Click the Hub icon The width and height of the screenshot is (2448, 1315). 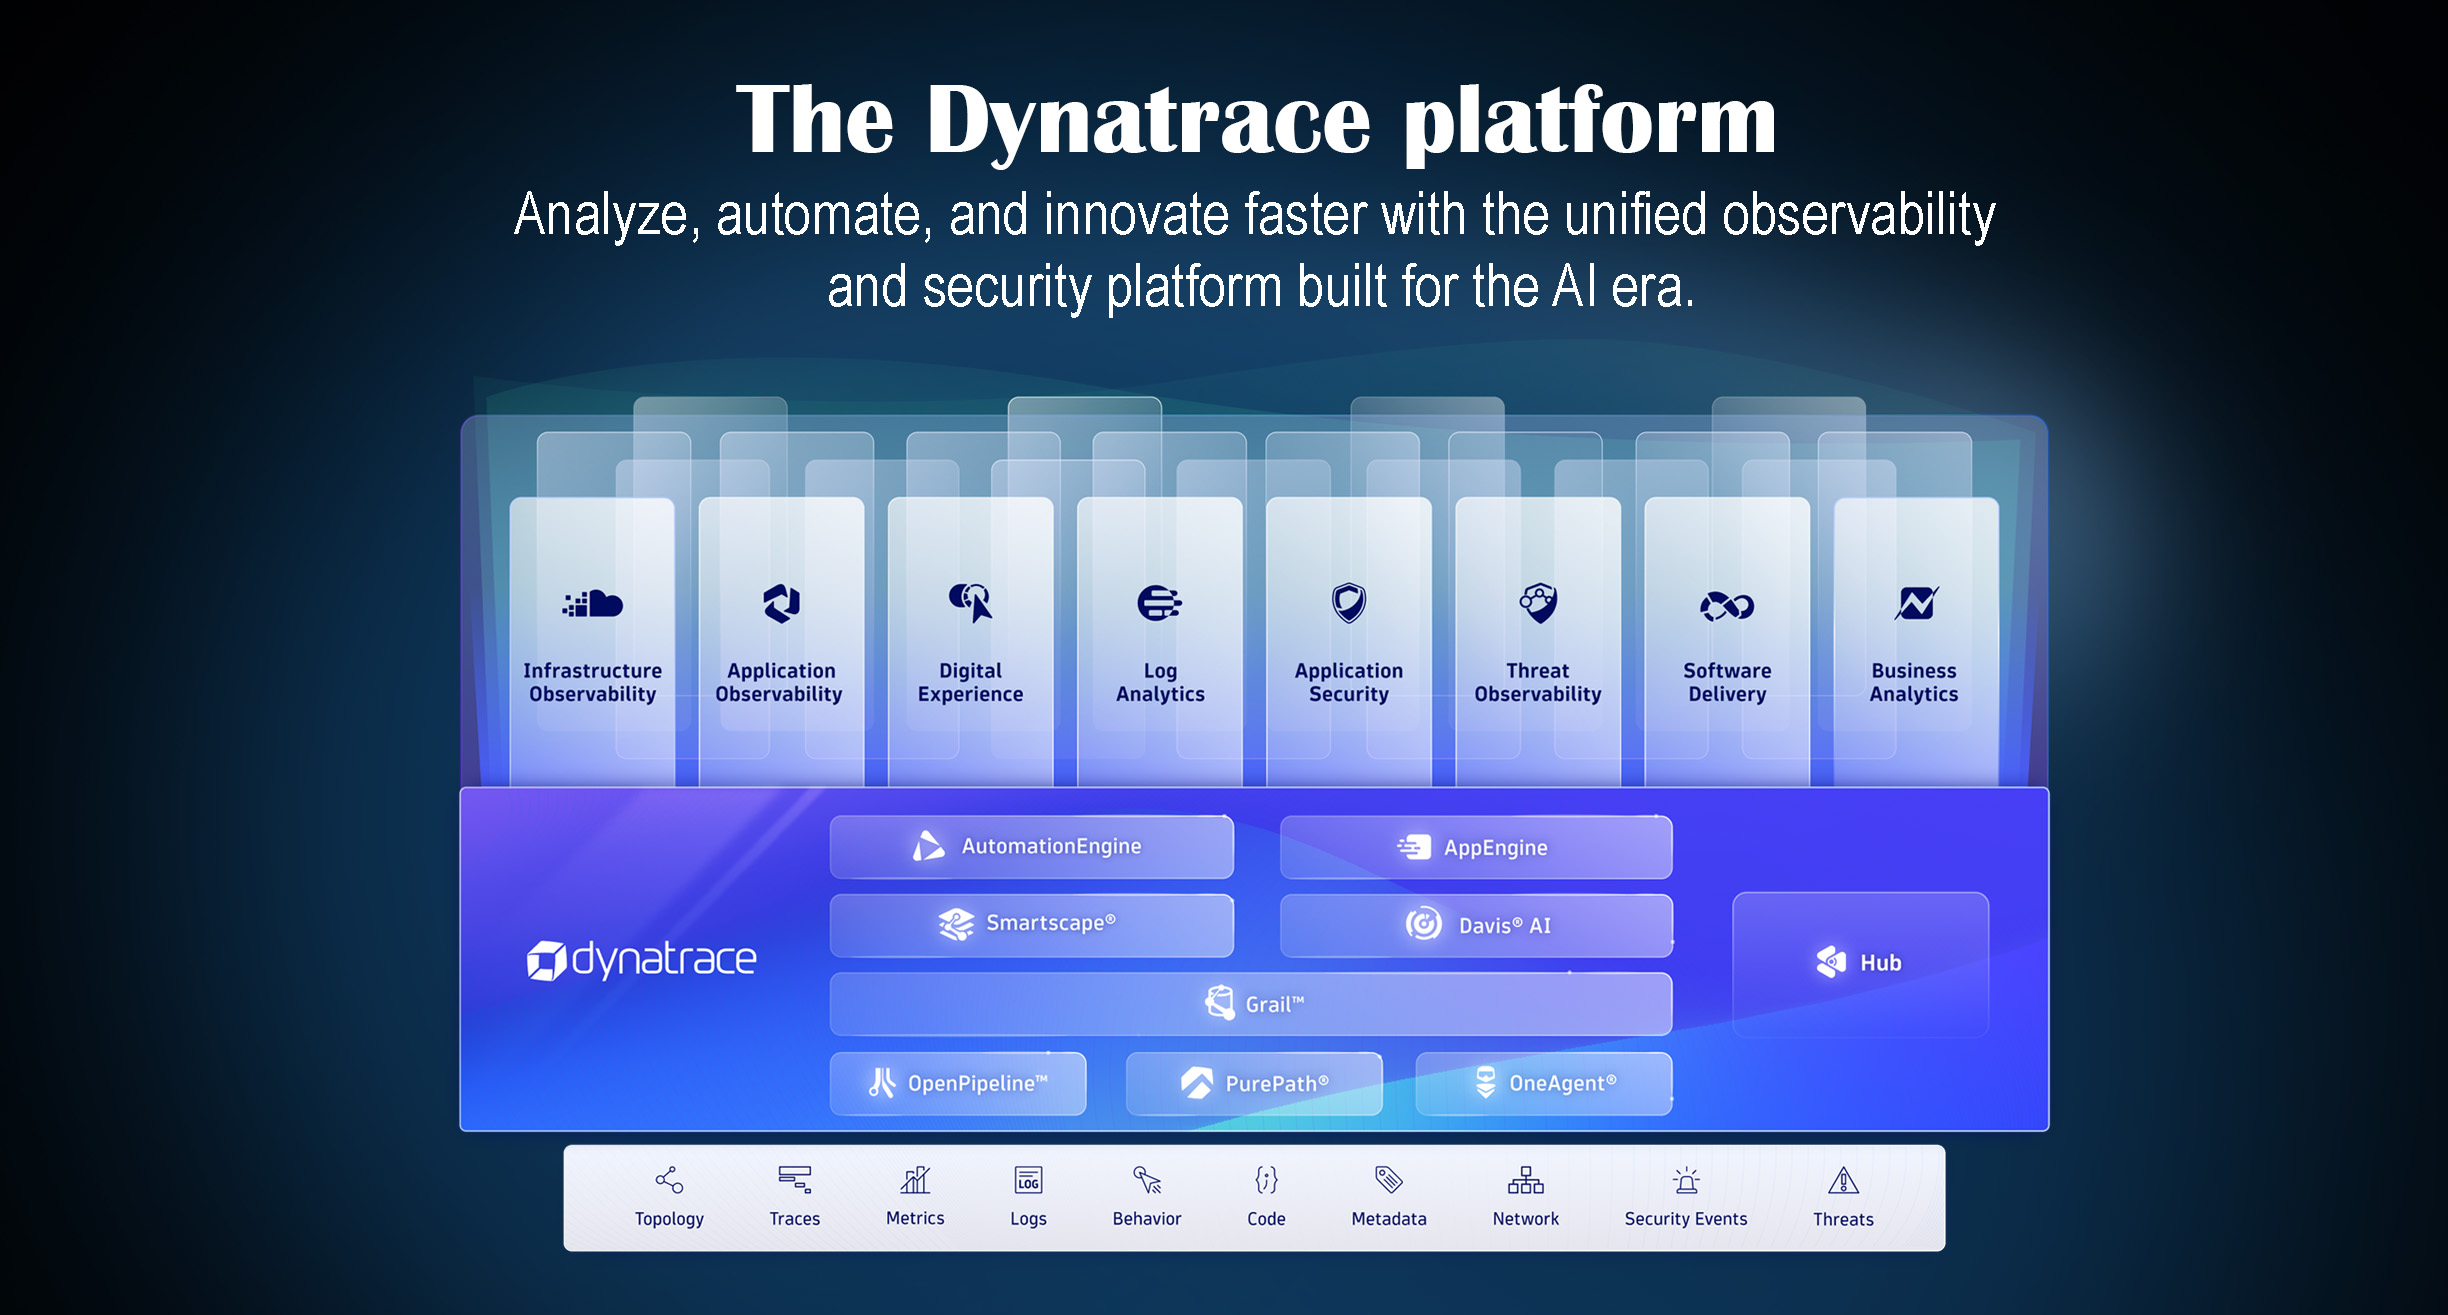tap(1831, 962)
